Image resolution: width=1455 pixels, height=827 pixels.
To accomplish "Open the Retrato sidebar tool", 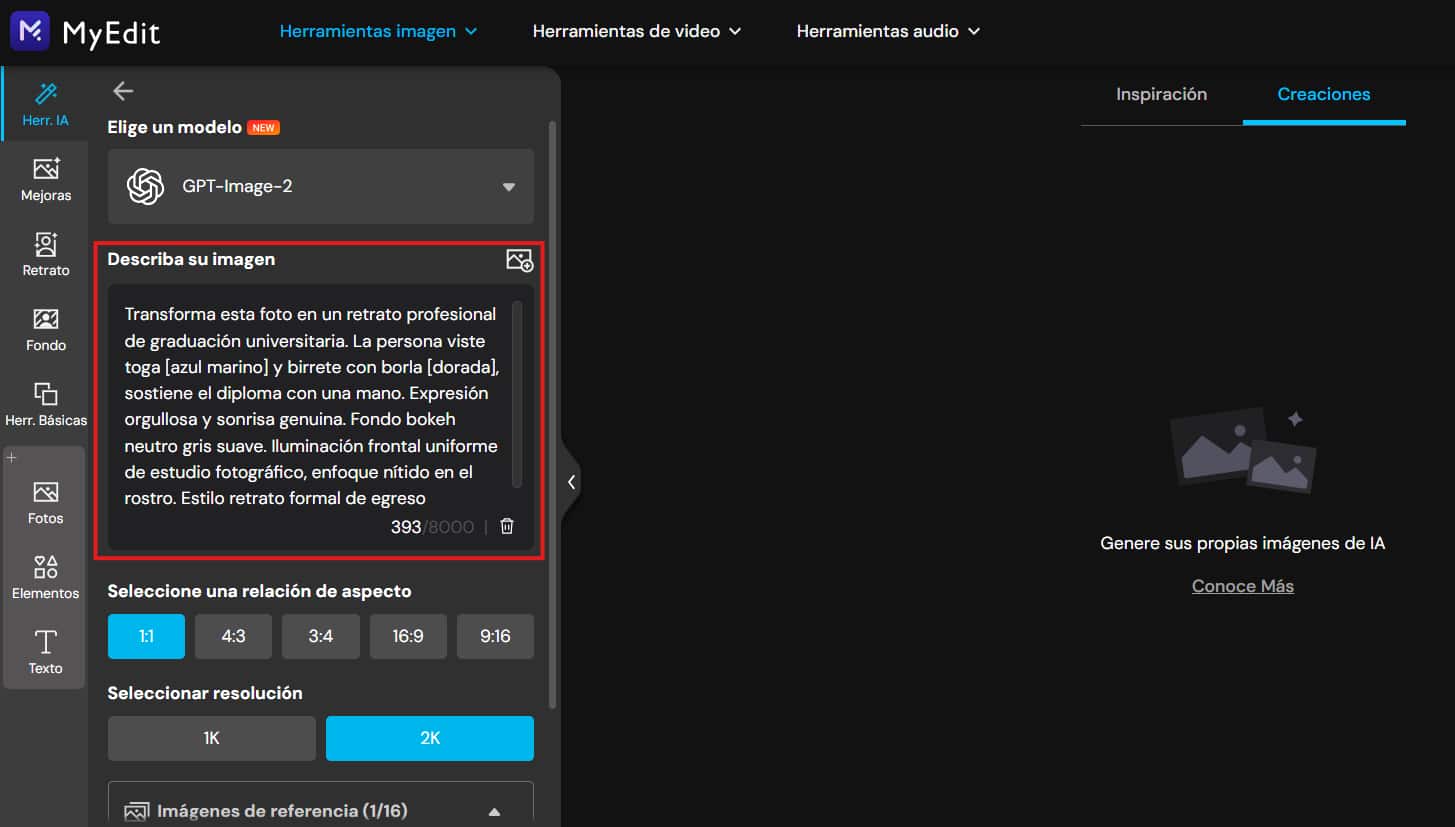I will [x=46, y=254].
